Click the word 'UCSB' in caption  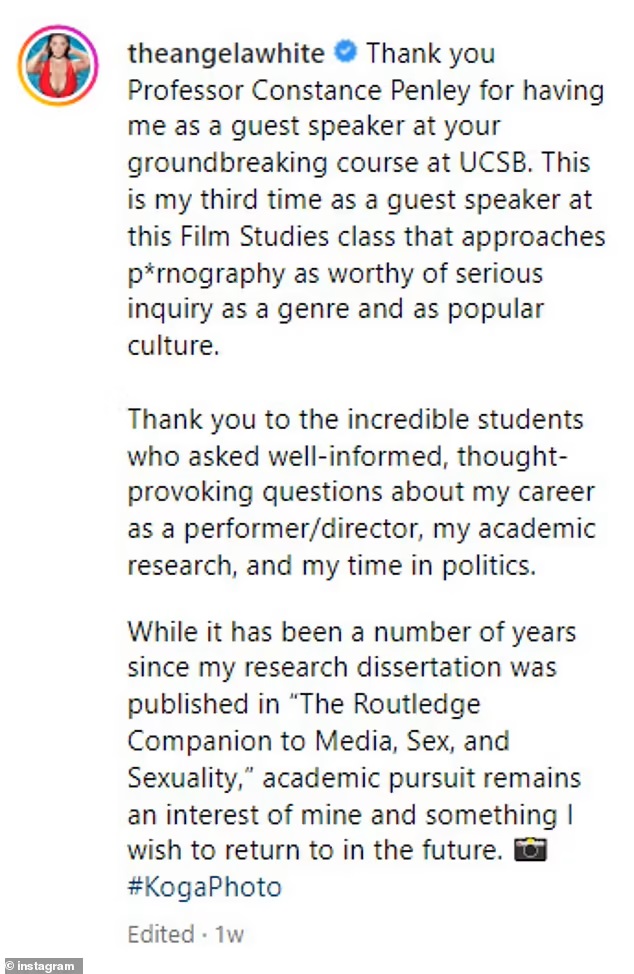coord(496,163)
